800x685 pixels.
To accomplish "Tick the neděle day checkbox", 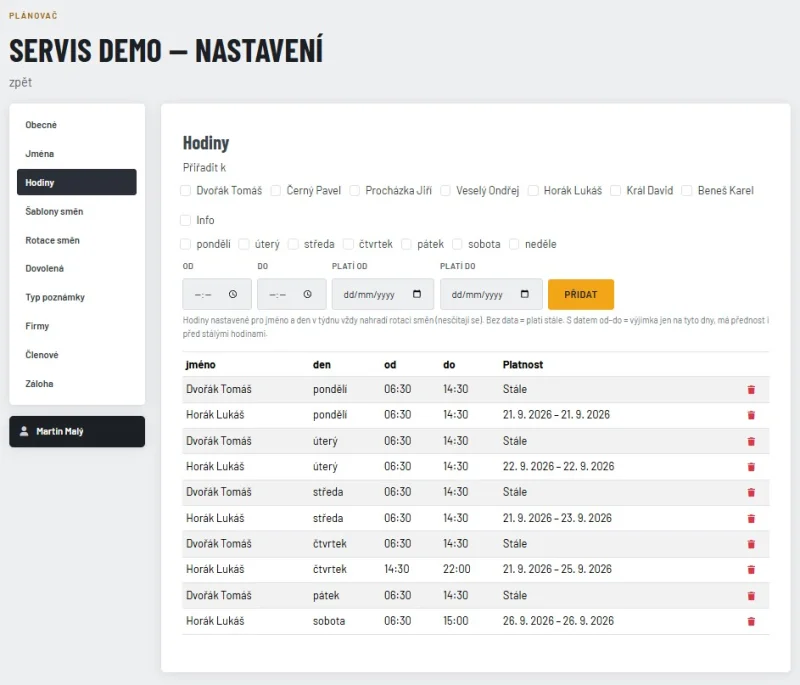I will [x=514, y=244].
